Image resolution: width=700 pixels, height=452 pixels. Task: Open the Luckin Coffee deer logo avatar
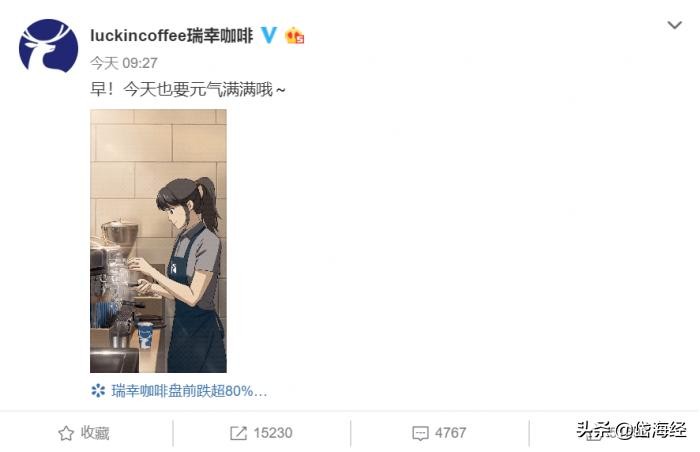pos(48,46)
